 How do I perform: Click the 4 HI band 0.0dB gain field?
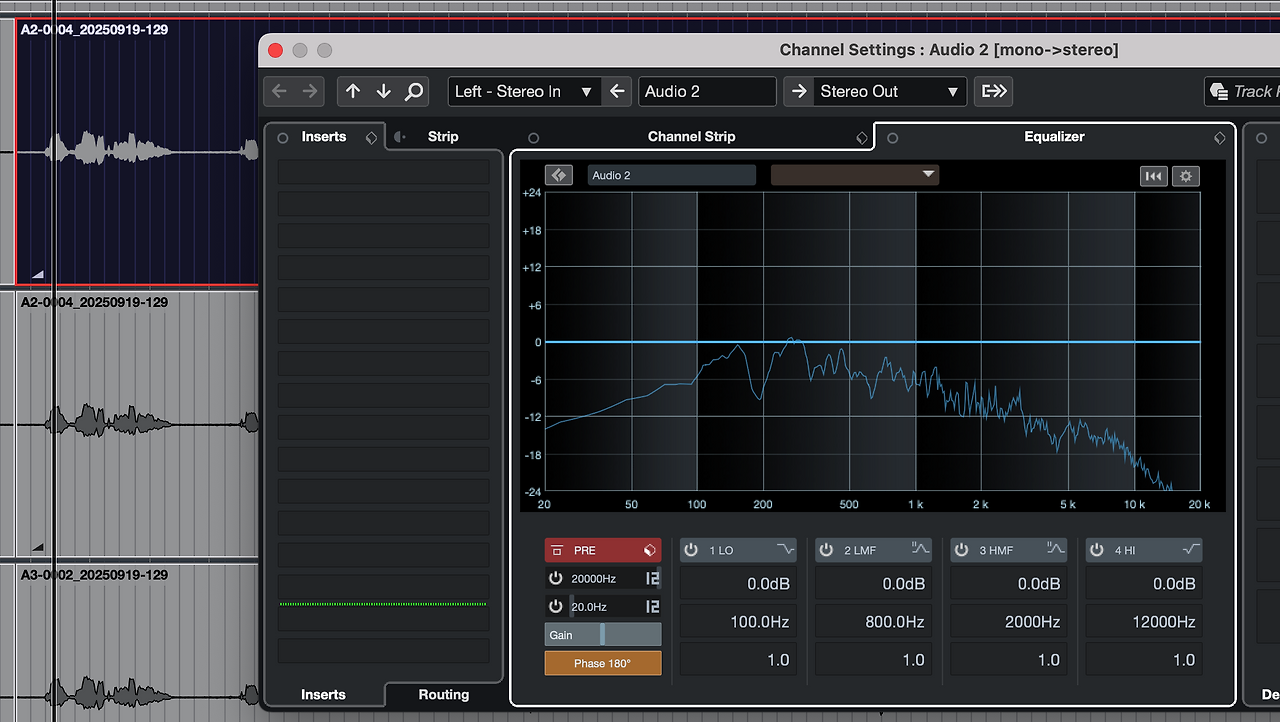(x=1144, y=584)
